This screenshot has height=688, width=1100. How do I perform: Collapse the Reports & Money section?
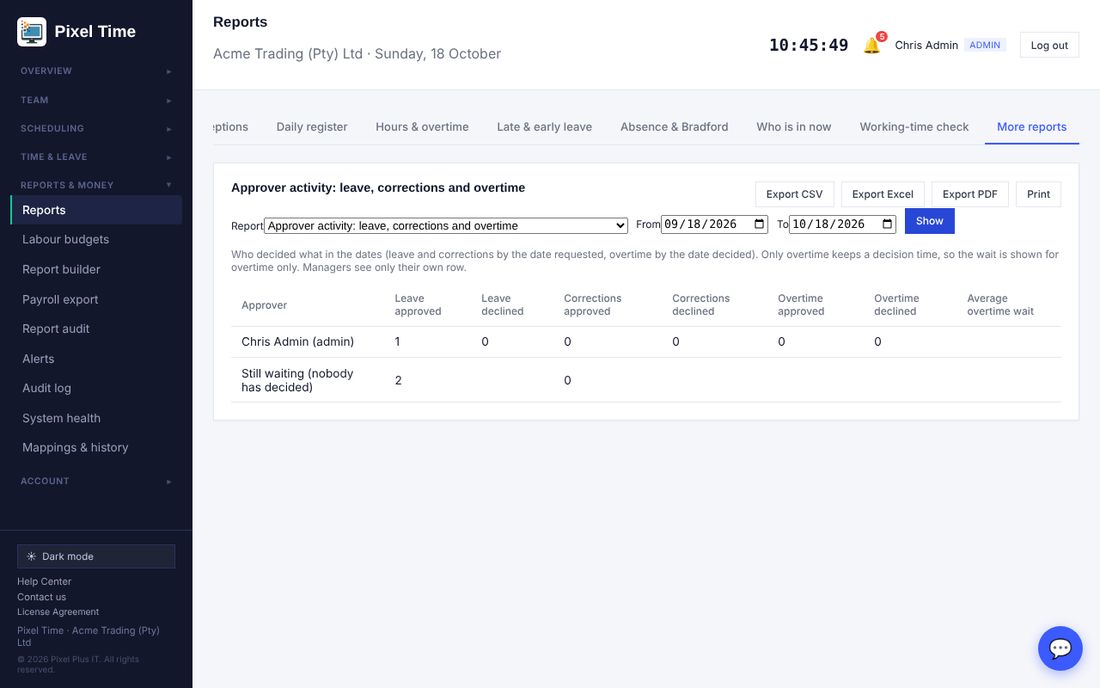click(96, 185)
